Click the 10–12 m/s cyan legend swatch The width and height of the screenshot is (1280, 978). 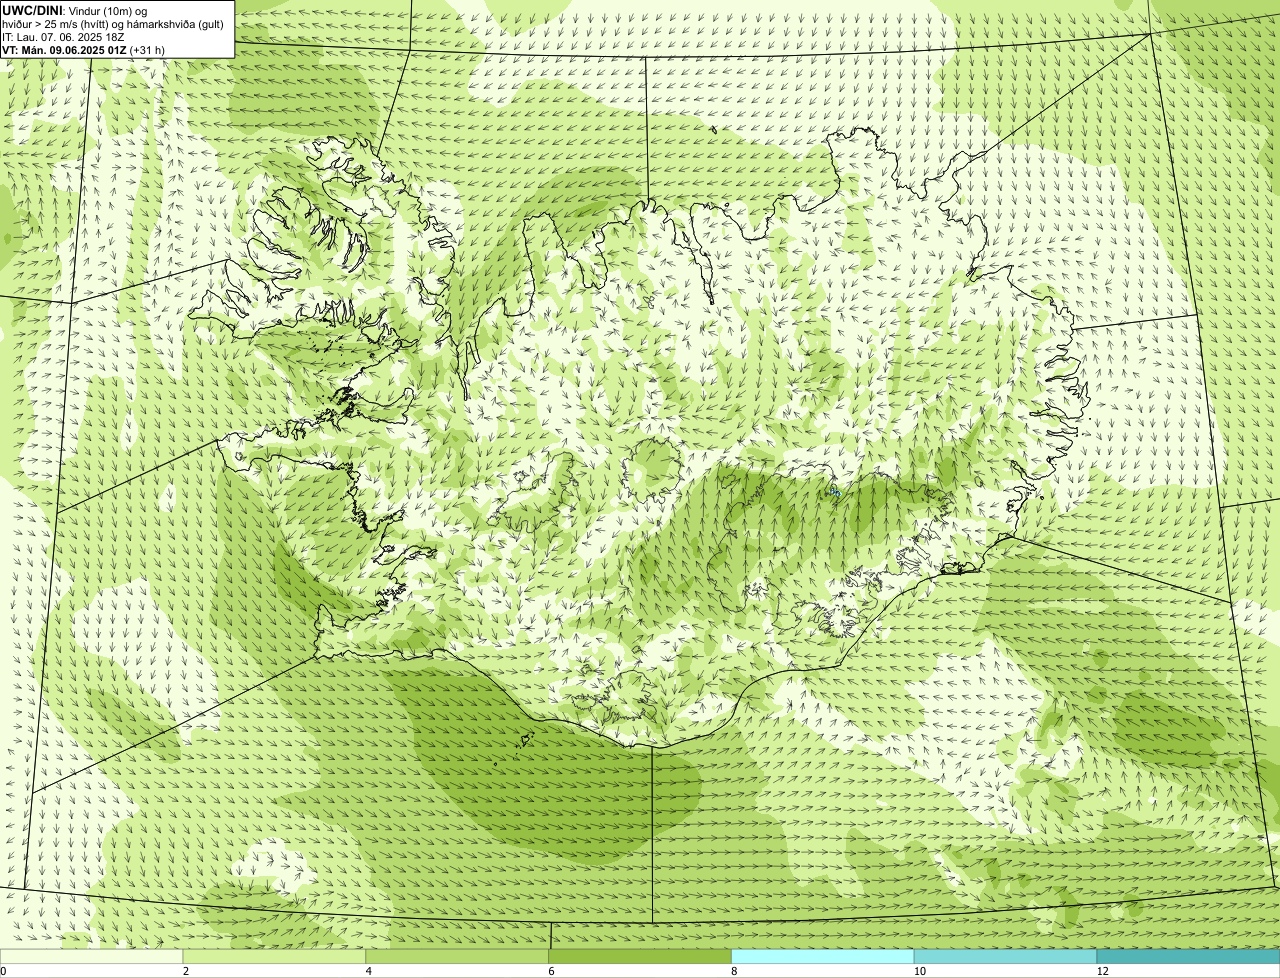tap(1005, 956)
